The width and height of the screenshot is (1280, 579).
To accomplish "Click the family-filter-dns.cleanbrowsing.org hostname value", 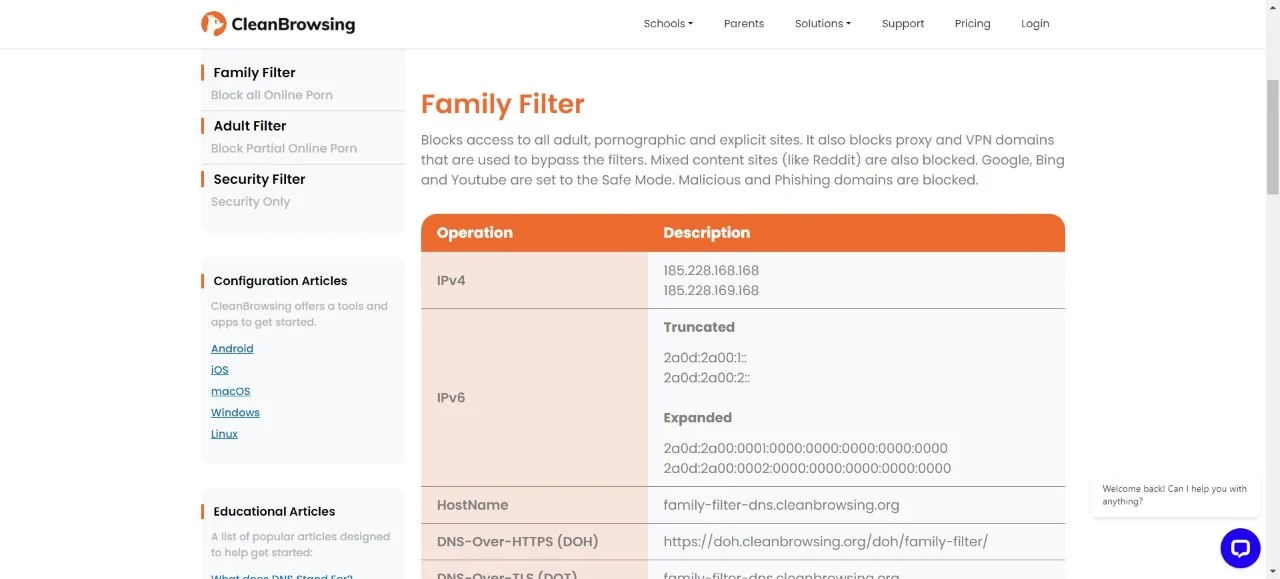I will click(x=781, y=505).
